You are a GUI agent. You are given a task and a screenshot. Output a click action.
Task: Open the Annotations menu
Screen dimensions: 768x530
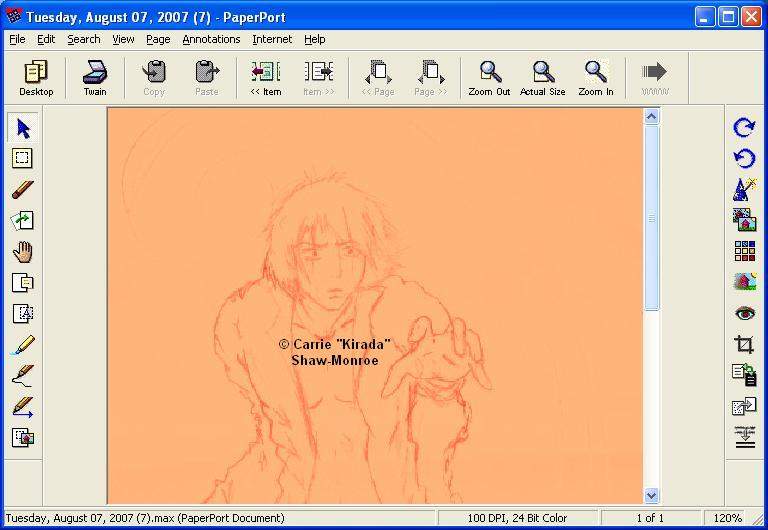point(211,39)
